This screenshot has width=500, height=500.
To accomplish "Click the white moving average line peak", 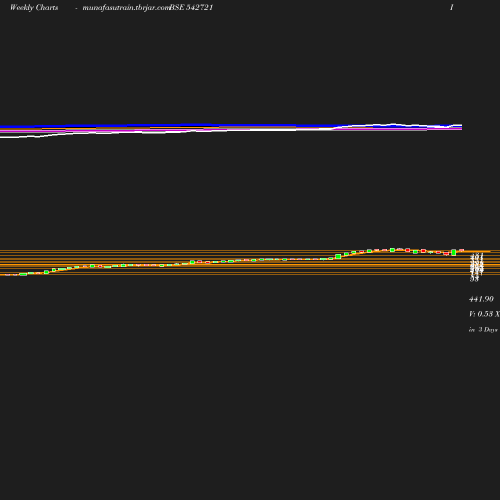I will click(393, 124).
